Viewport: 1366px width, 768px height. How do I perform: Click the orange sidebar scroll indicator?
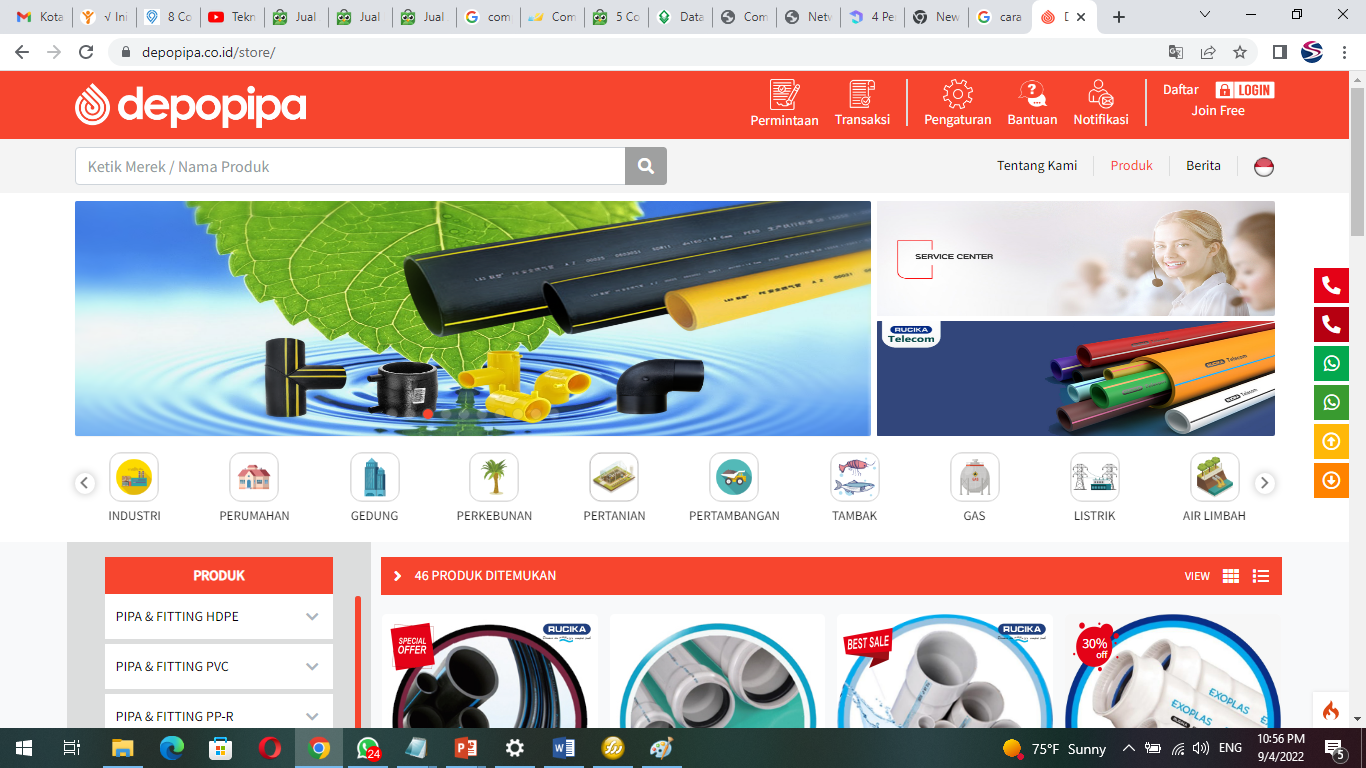[x=358, y=662]
